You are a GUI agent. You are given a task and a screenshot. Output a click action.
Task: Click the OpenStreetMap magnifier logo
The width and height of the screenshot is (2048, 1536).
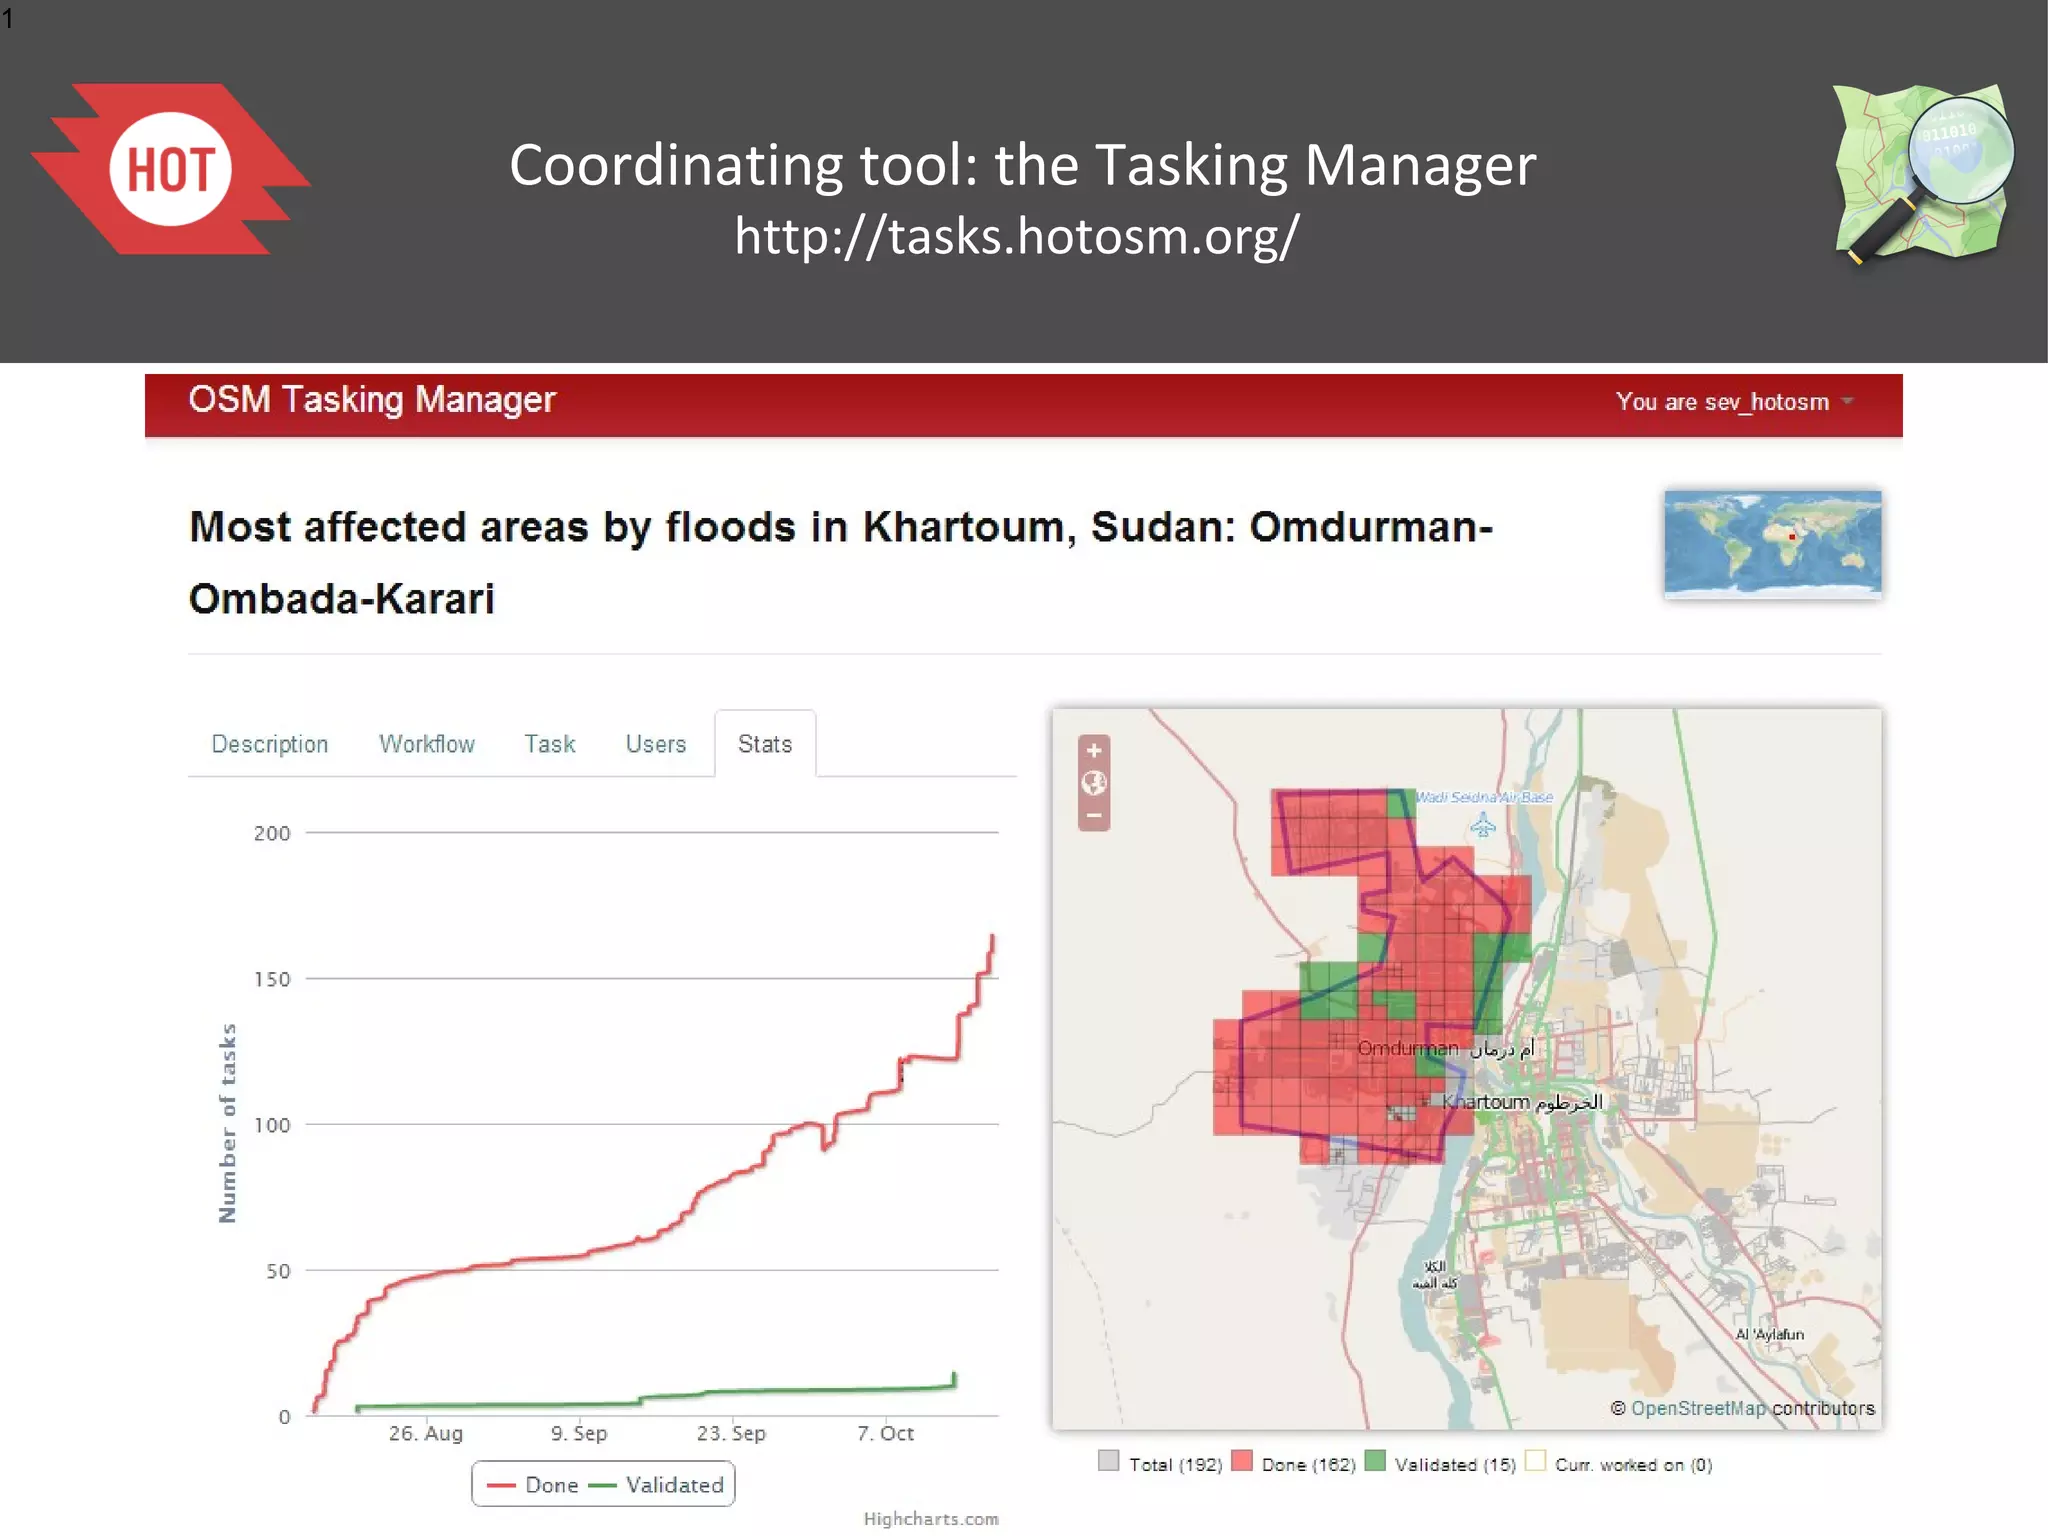pyautogui.click(x=1922, y=174)
